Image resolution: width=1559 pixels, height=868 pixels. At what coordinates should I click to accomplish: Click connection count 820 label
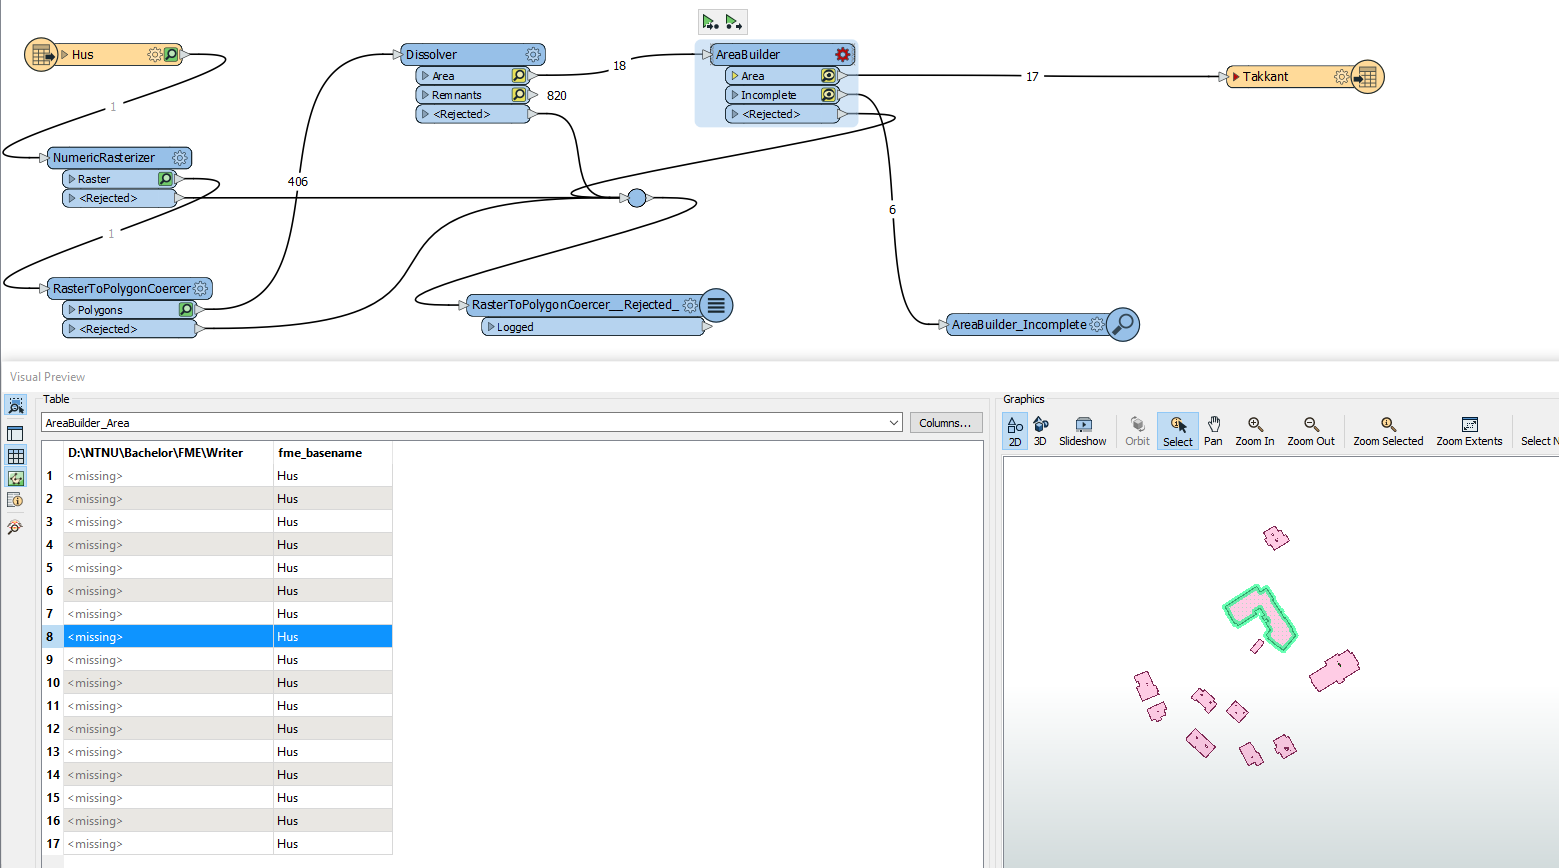point(557,96)
